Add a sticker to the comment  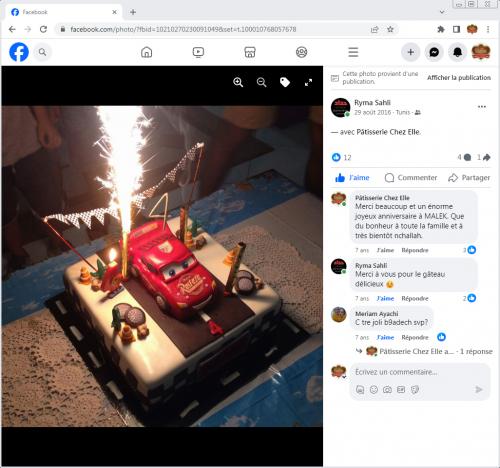point(415,389)
